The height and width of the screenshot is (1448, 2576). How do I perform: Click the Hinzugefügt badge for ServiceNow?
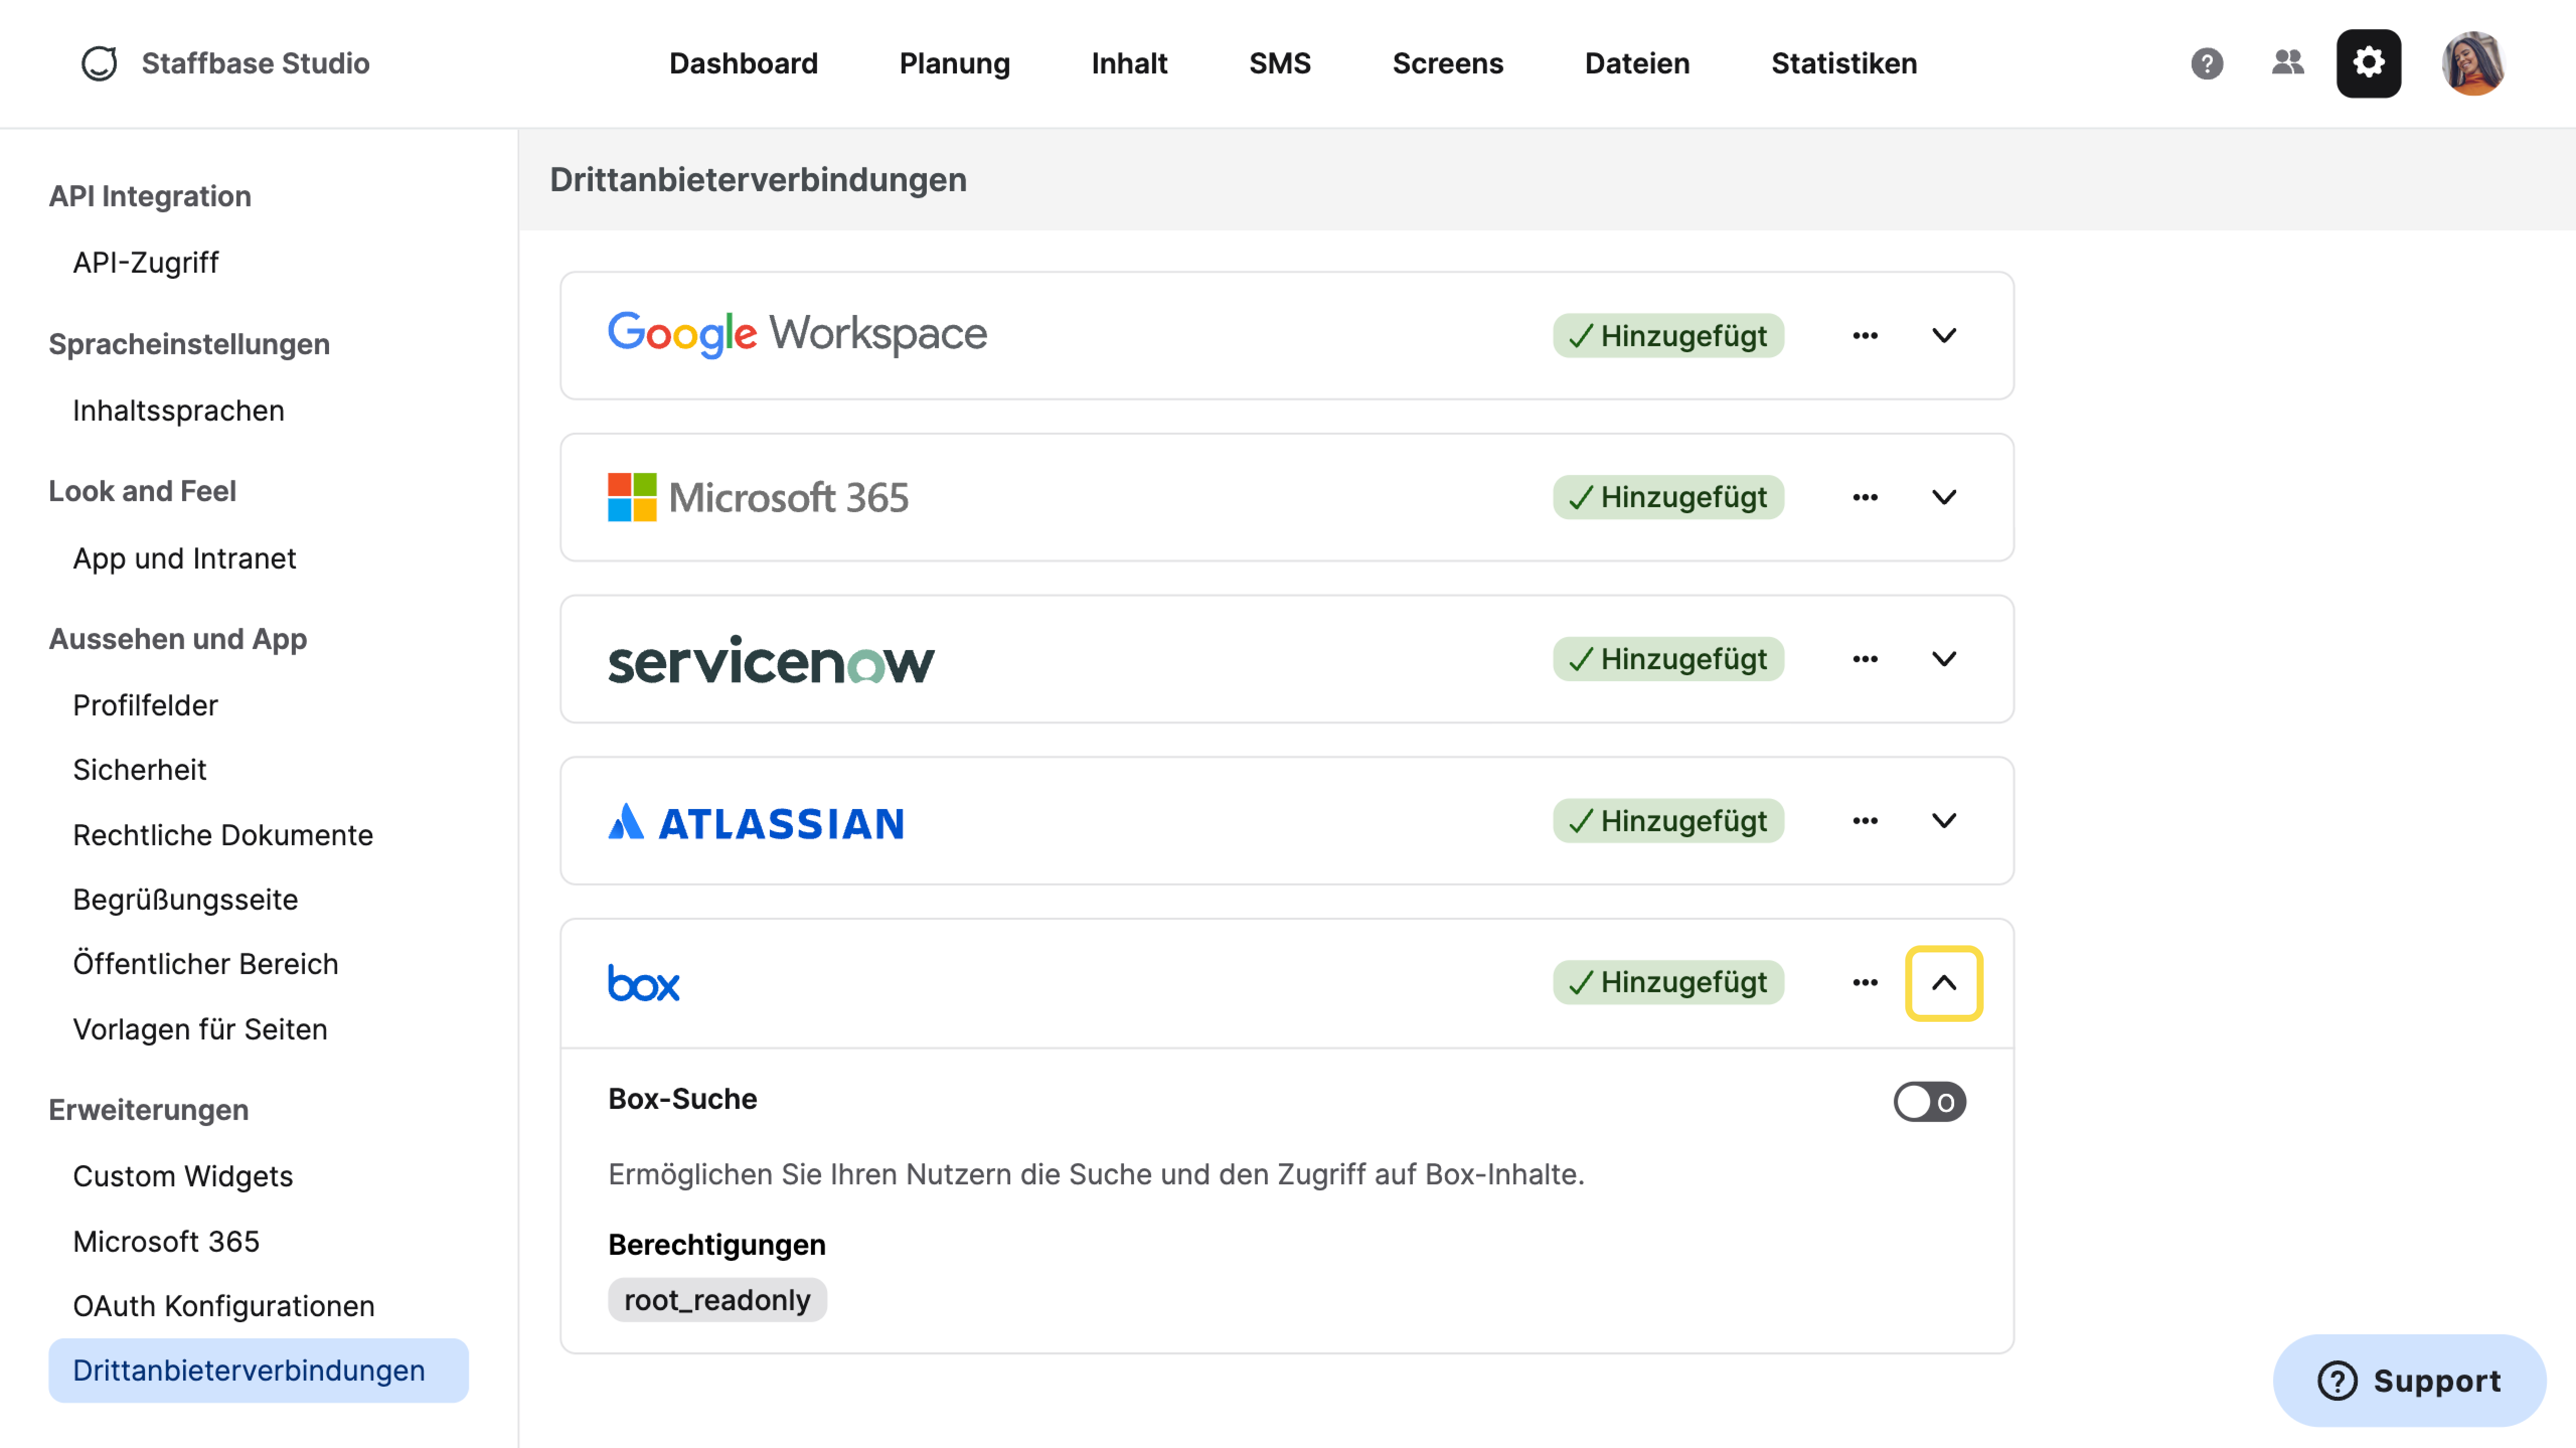pyautogui.click(x=1667, y=659)
